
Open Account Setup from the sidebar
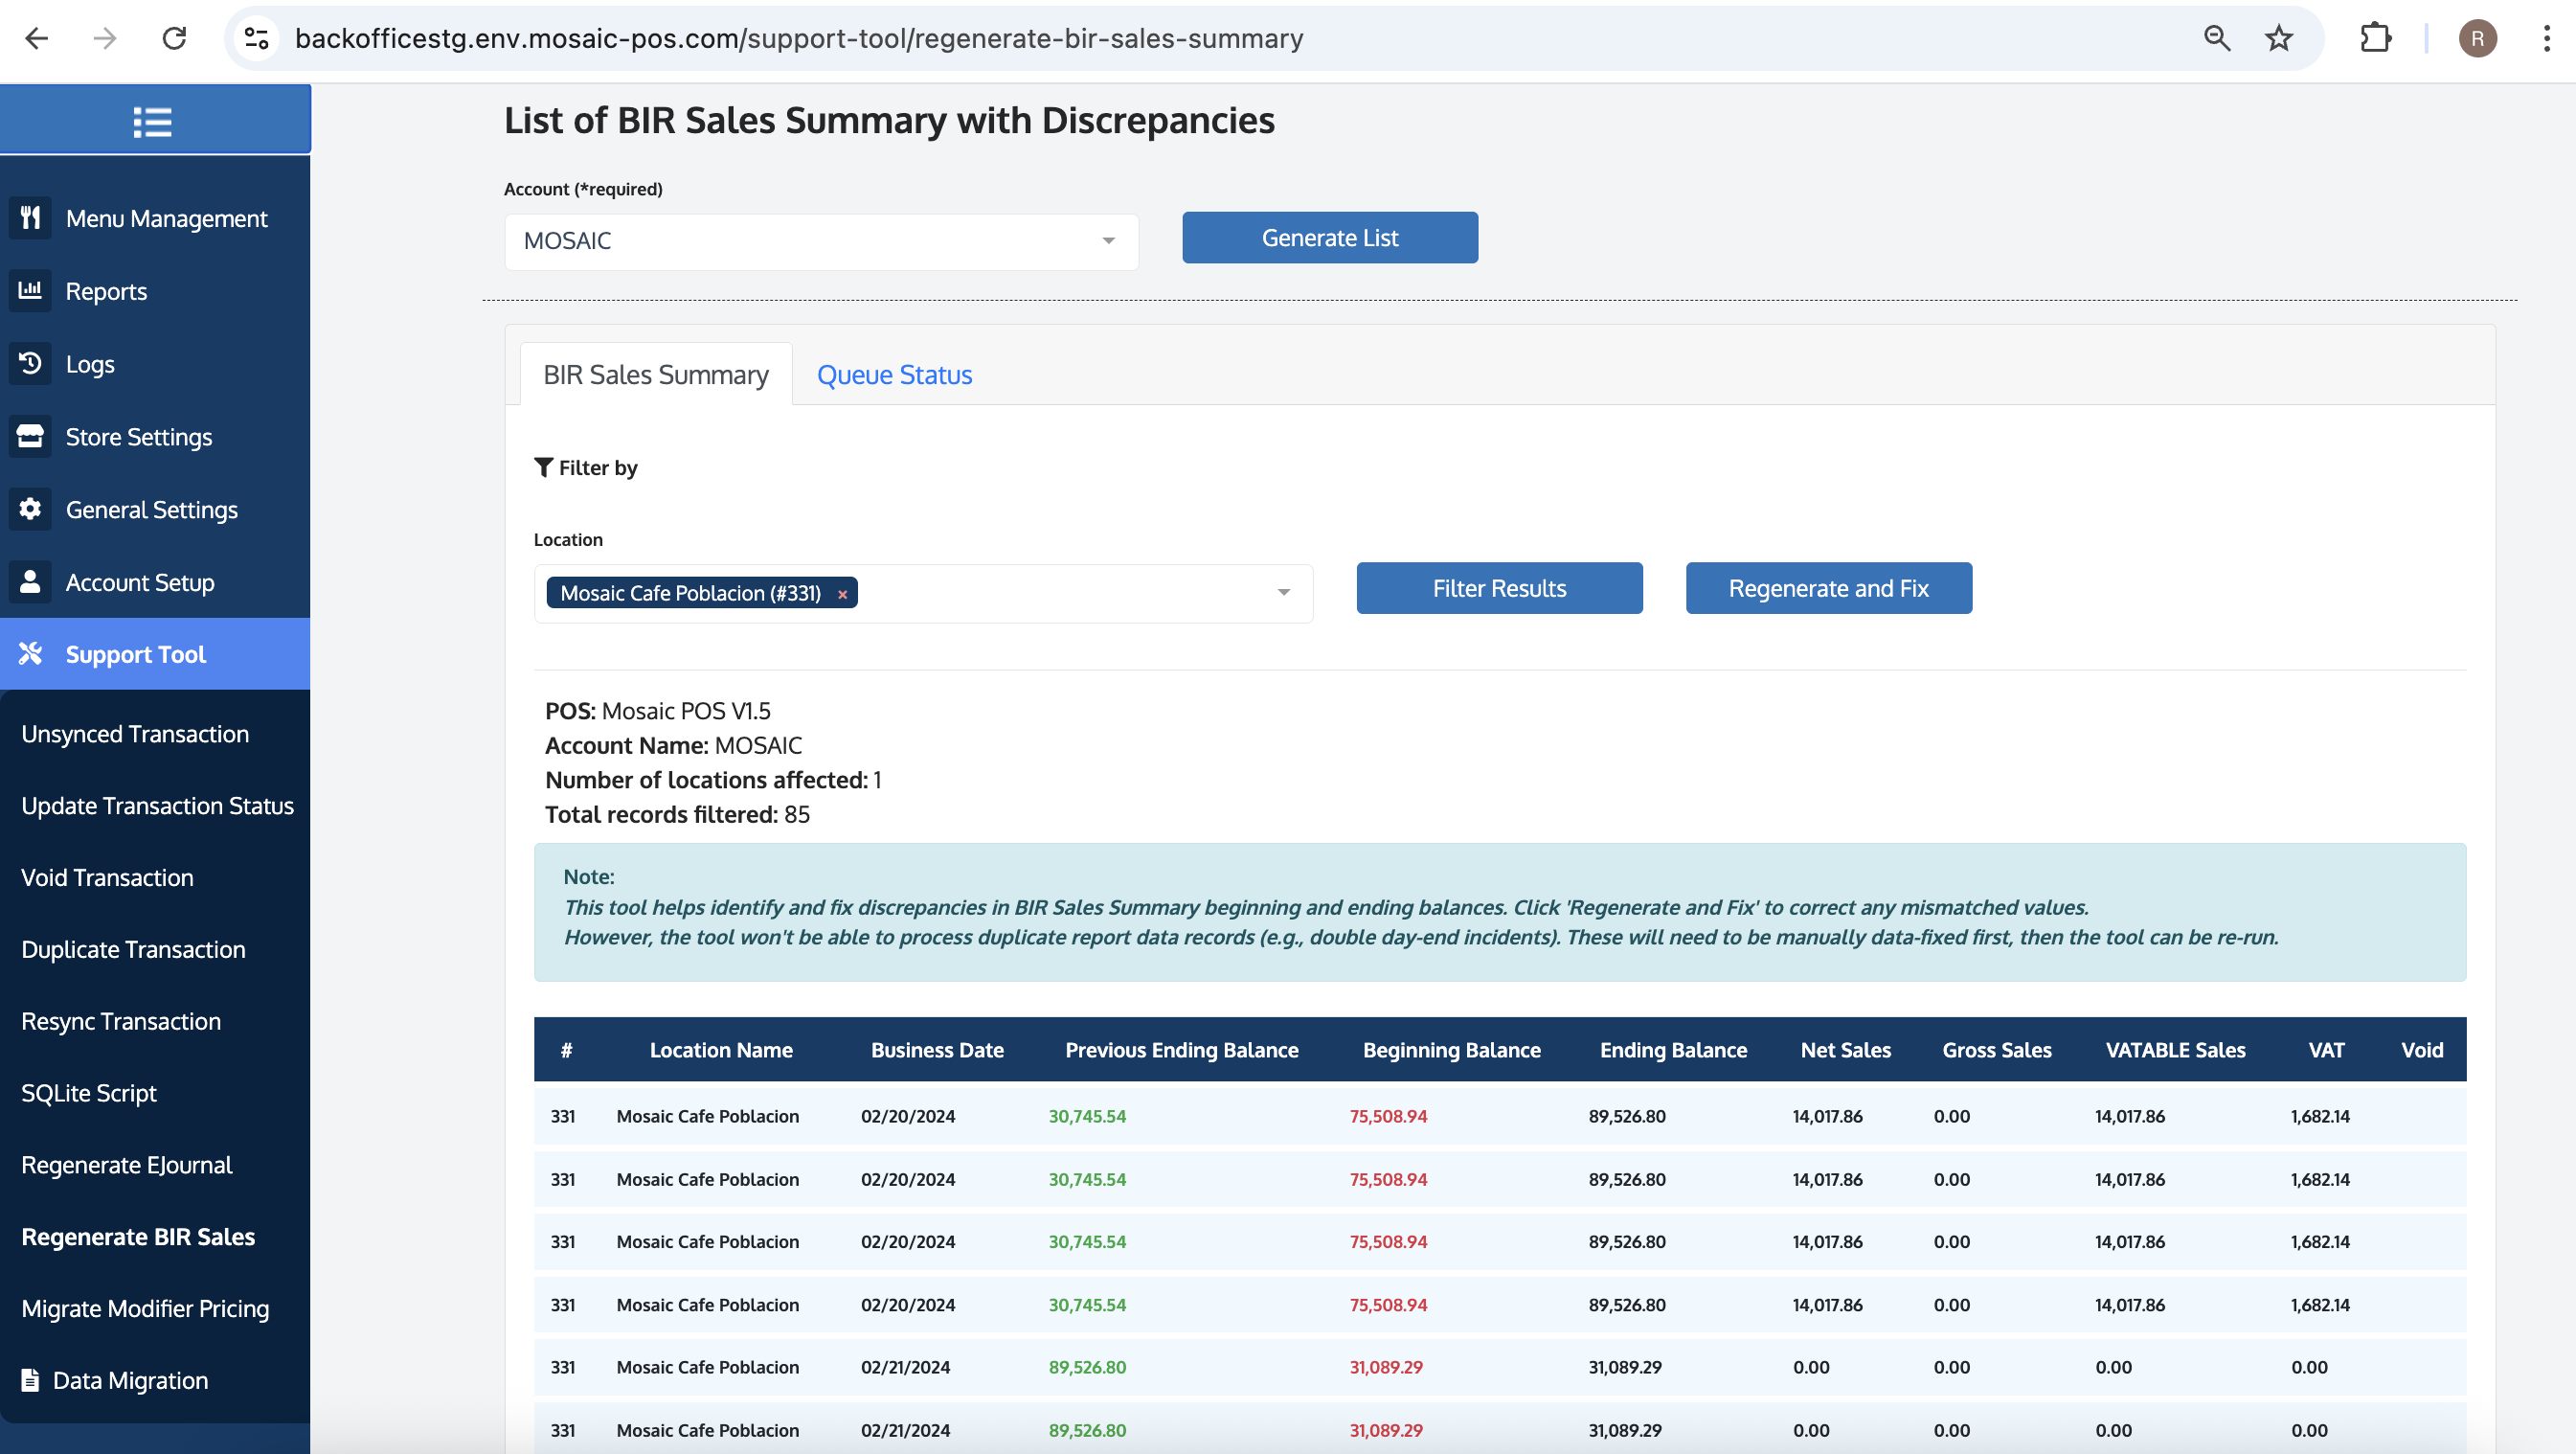tap(139, 582)
